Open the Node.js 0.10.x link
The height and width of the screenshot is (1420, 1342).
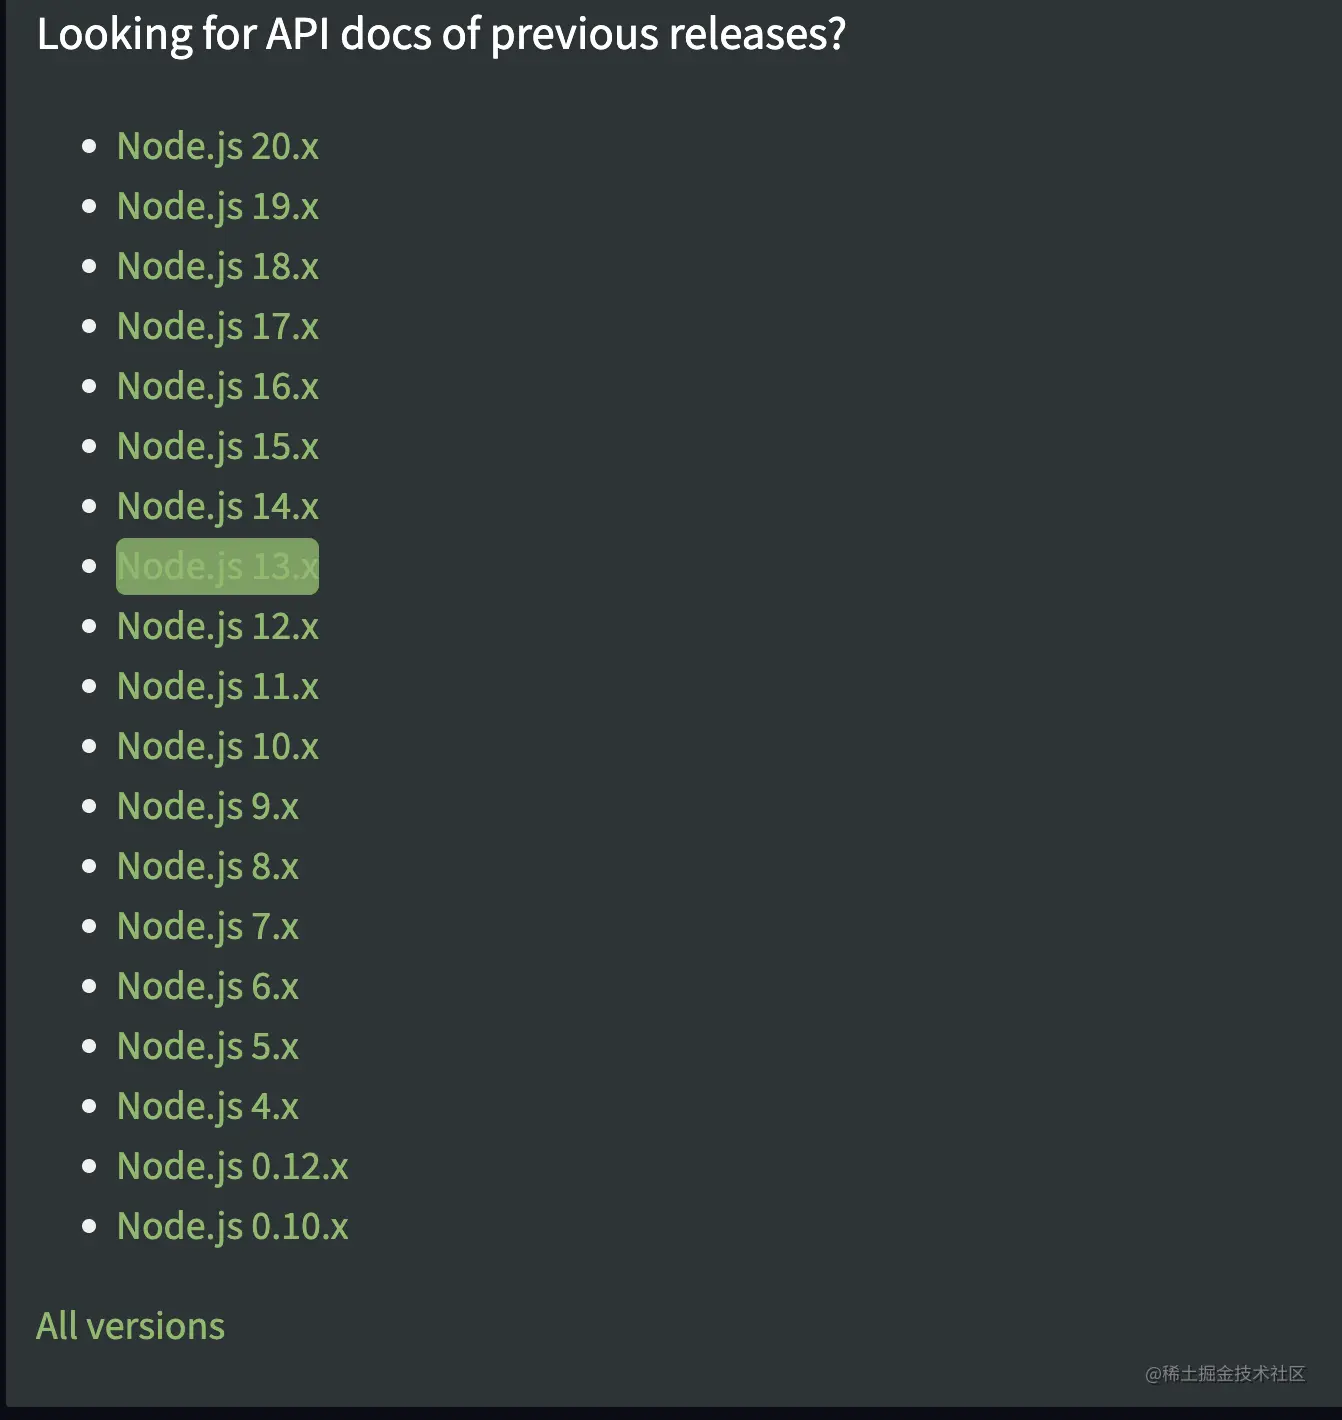pyautogui.click(x=232, y=1227)
